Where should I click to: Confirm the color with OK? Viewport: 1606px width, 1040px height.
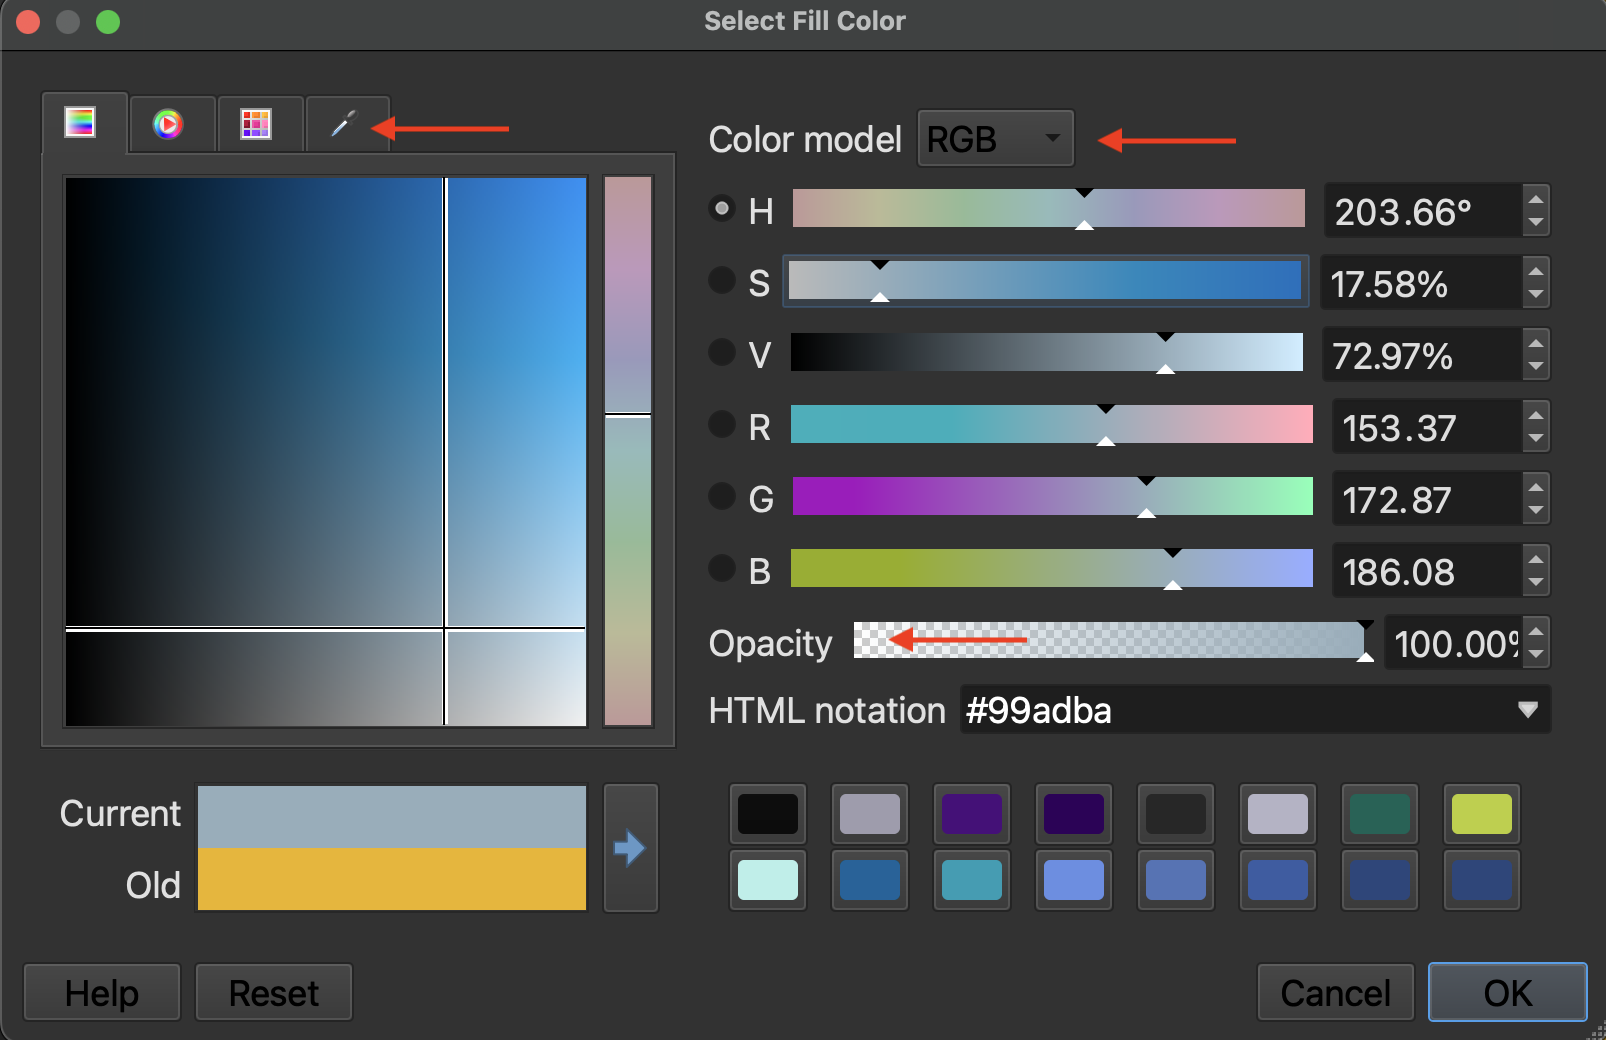coord(1507,993)
